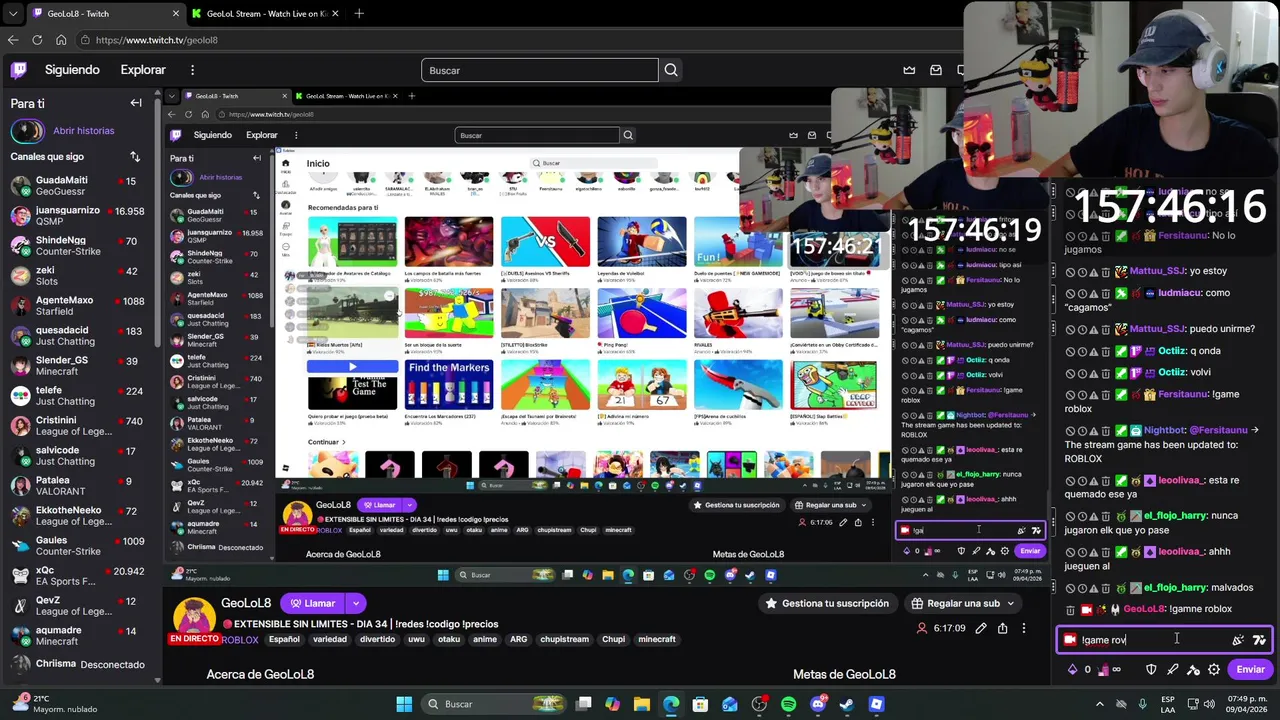This screenshot has width=1280, height=720.
Task: Open the ROBLOX category link under title
Action: (x=240, y=640)
